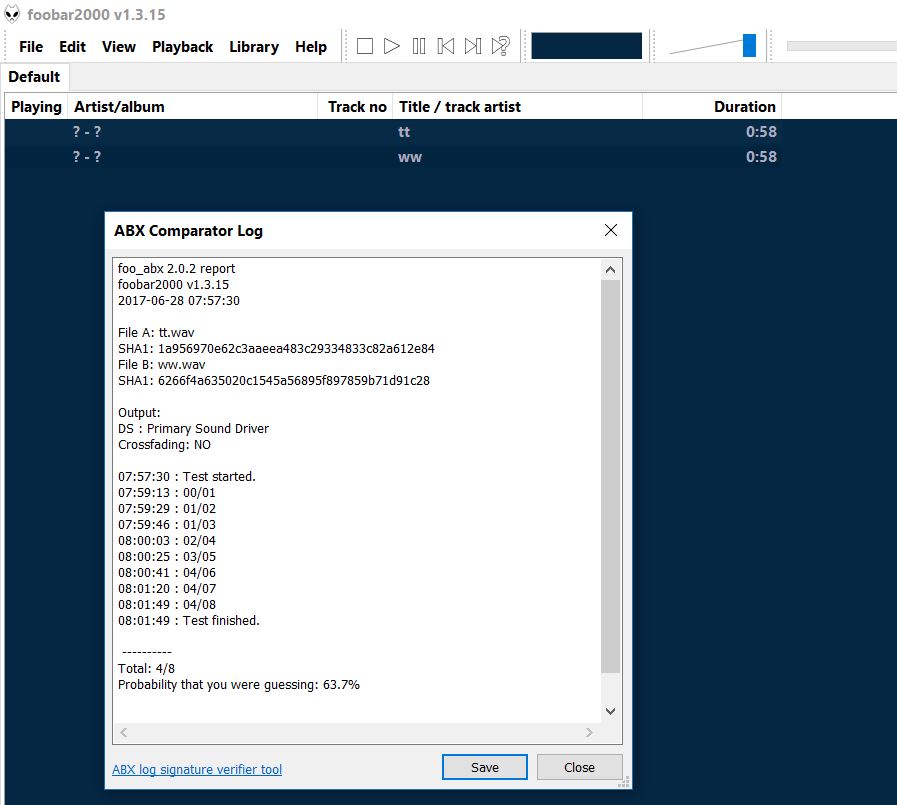Close the ABX Comparator Log dialog
The image size is (897, 805).
click(x=611, y=230)
